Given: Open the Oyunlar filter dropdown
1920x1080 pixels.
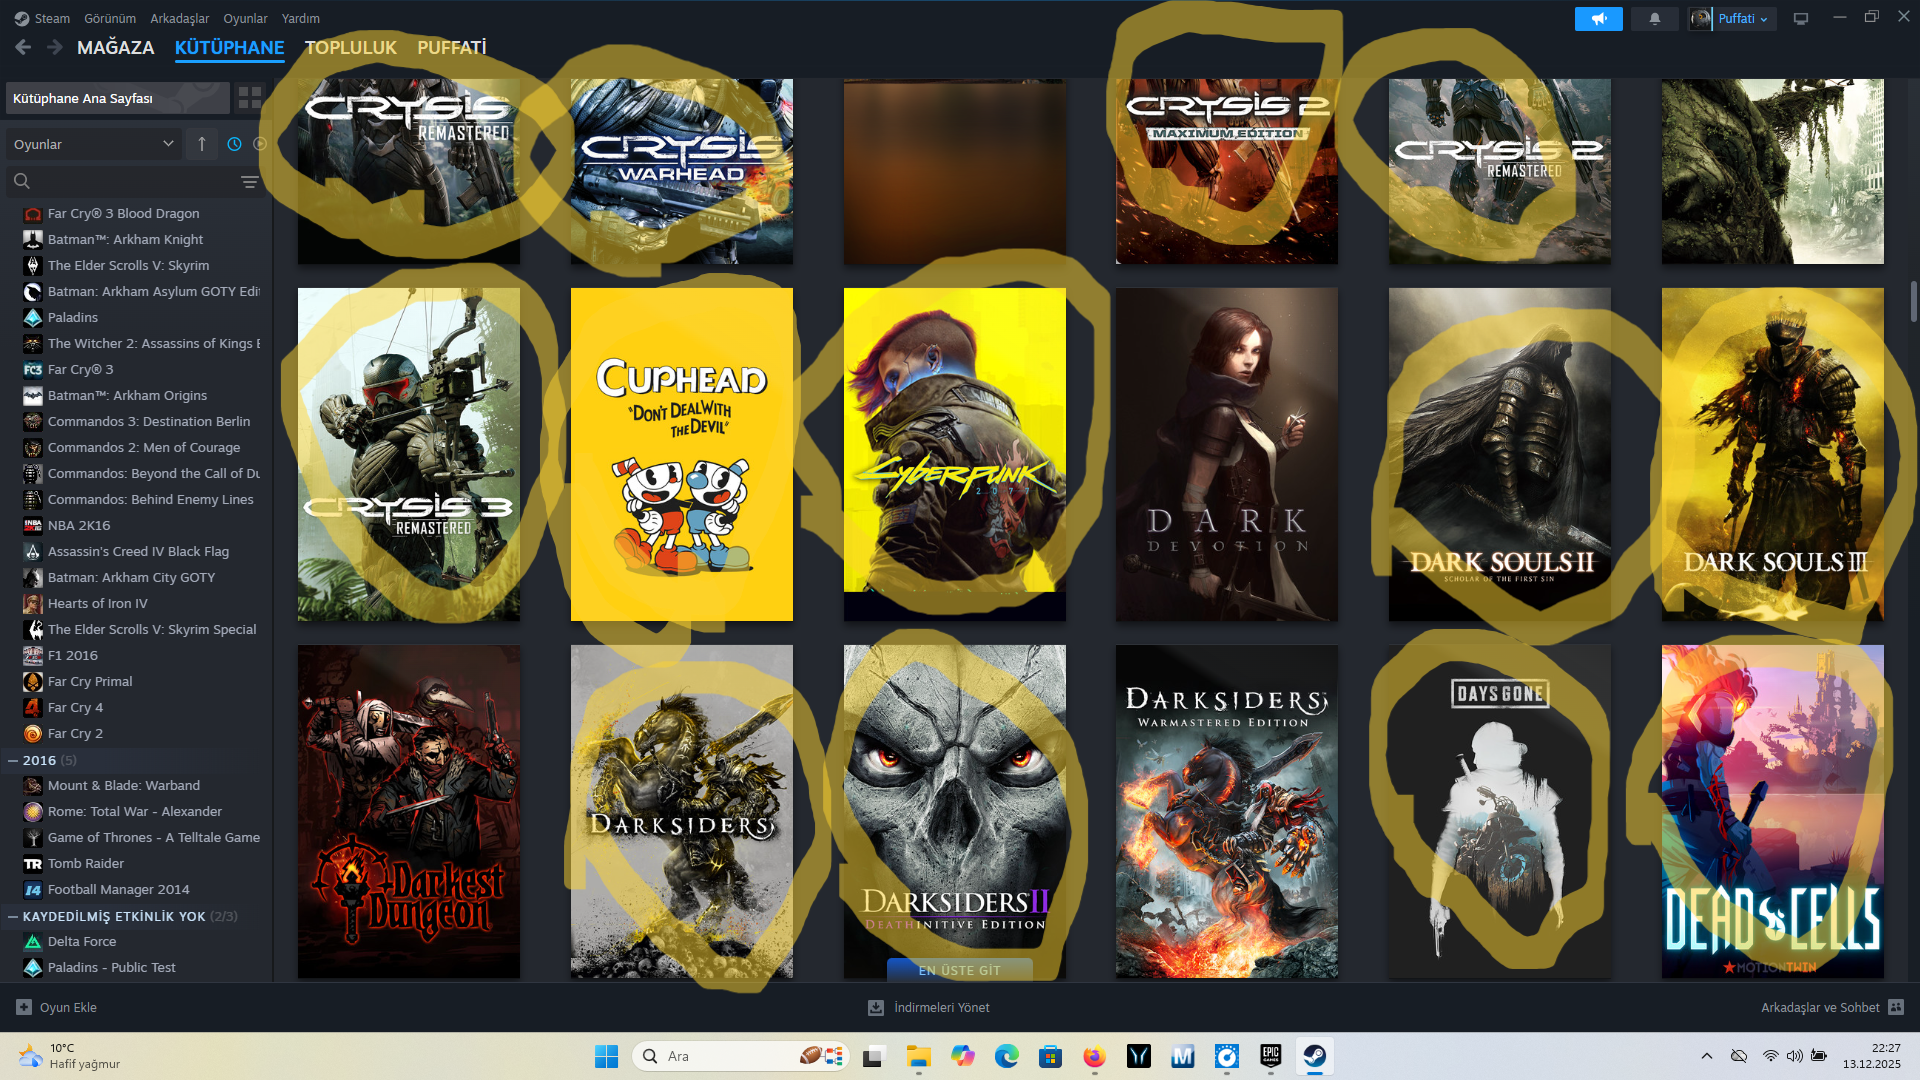Looking at the screenshot, I should click(x=93, y=144).
